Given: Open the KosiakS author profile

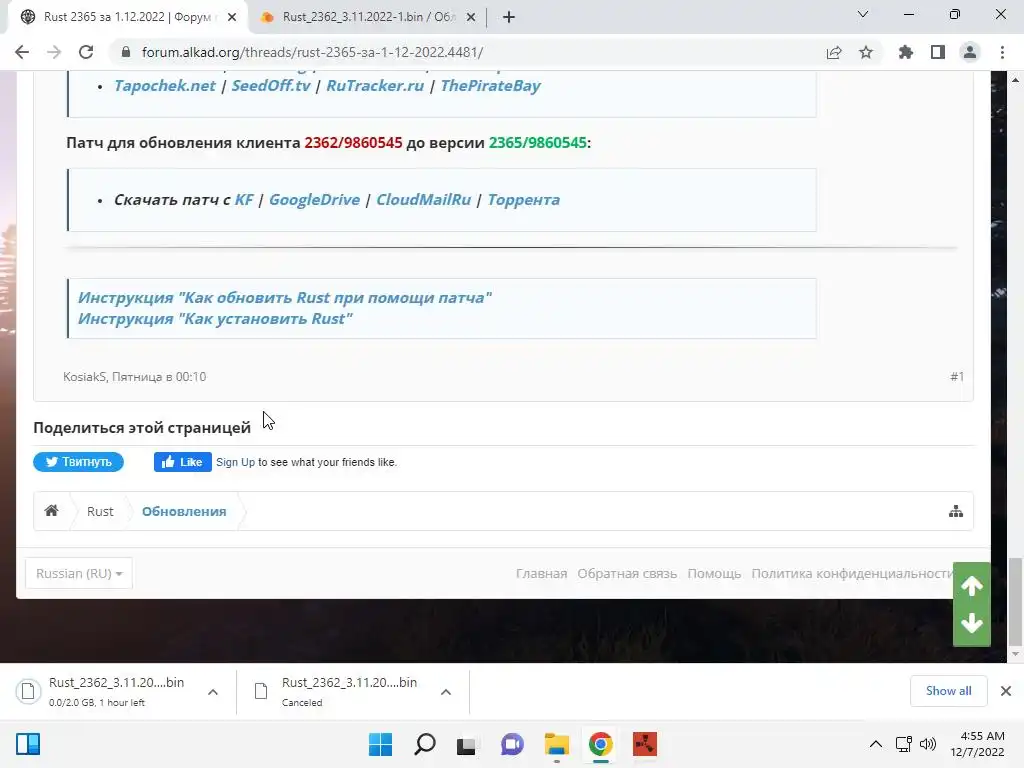Looking at the screenshot, I should [84, 377].
